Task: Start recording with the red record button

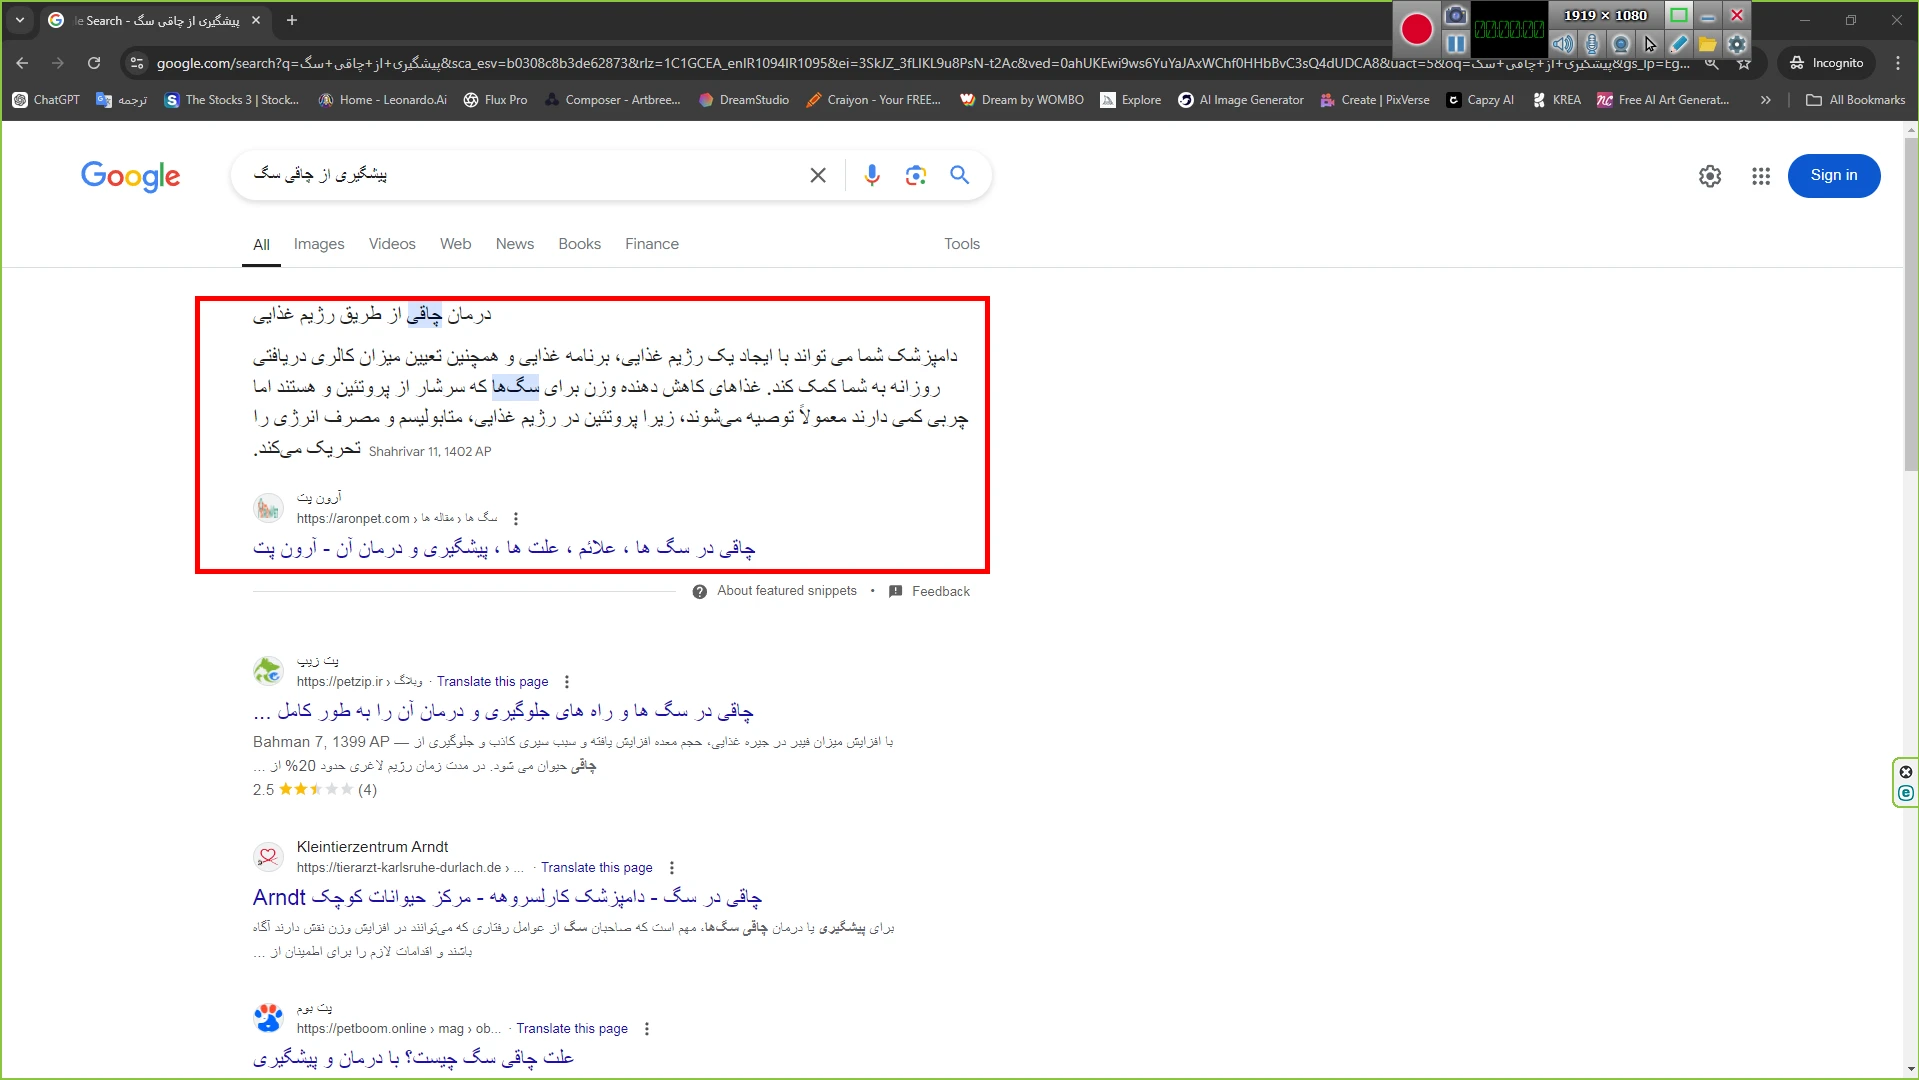Action: [x=1416, y=30]
